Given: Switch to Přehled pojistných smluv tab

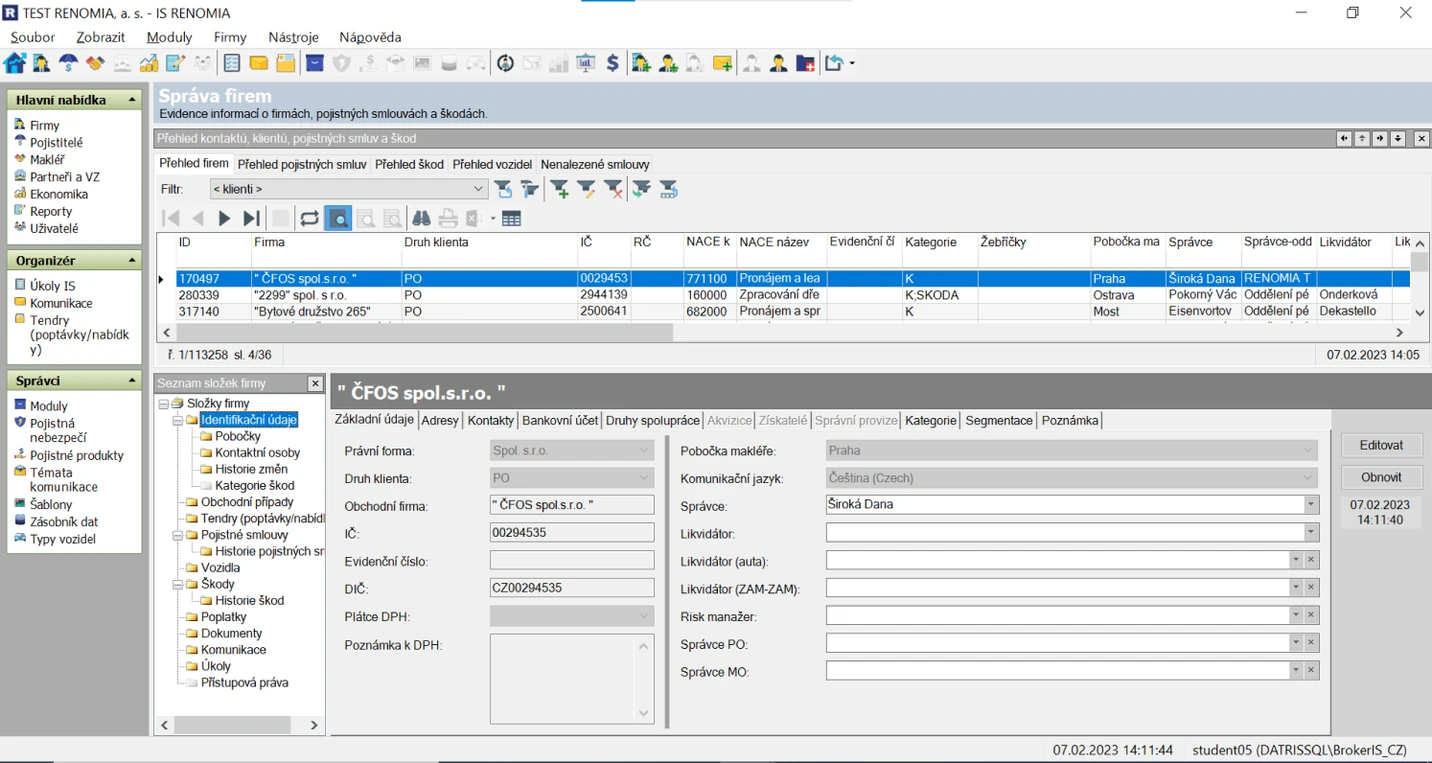Looking at the screenshot, I should [x=302, y=164].
